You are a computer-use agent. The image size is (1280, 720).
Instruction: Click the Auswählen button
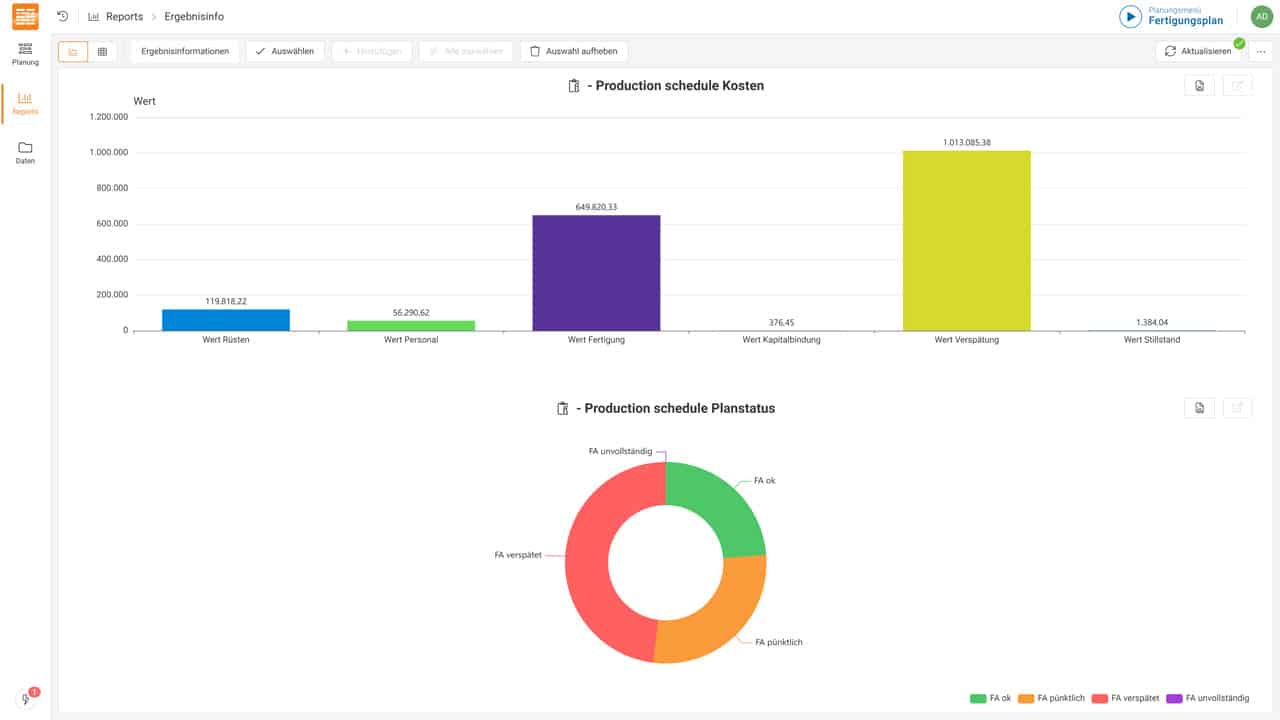[x=285, y=51]
